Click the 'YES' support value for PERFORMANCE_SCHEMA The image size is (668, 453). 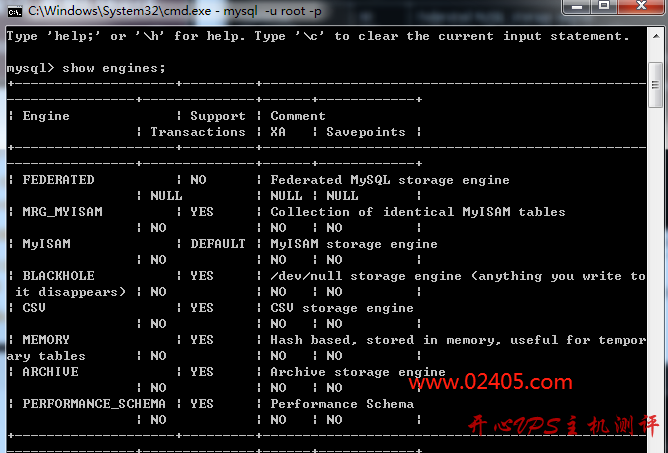click(202, 404)
